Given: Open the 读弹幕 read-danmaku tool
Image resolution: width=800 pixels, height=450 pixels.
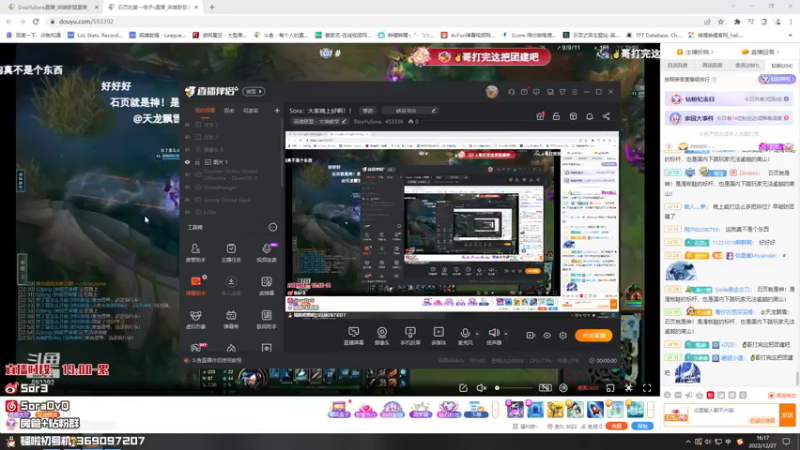Looking at the screenshot, I should click(x=266, y=286).
